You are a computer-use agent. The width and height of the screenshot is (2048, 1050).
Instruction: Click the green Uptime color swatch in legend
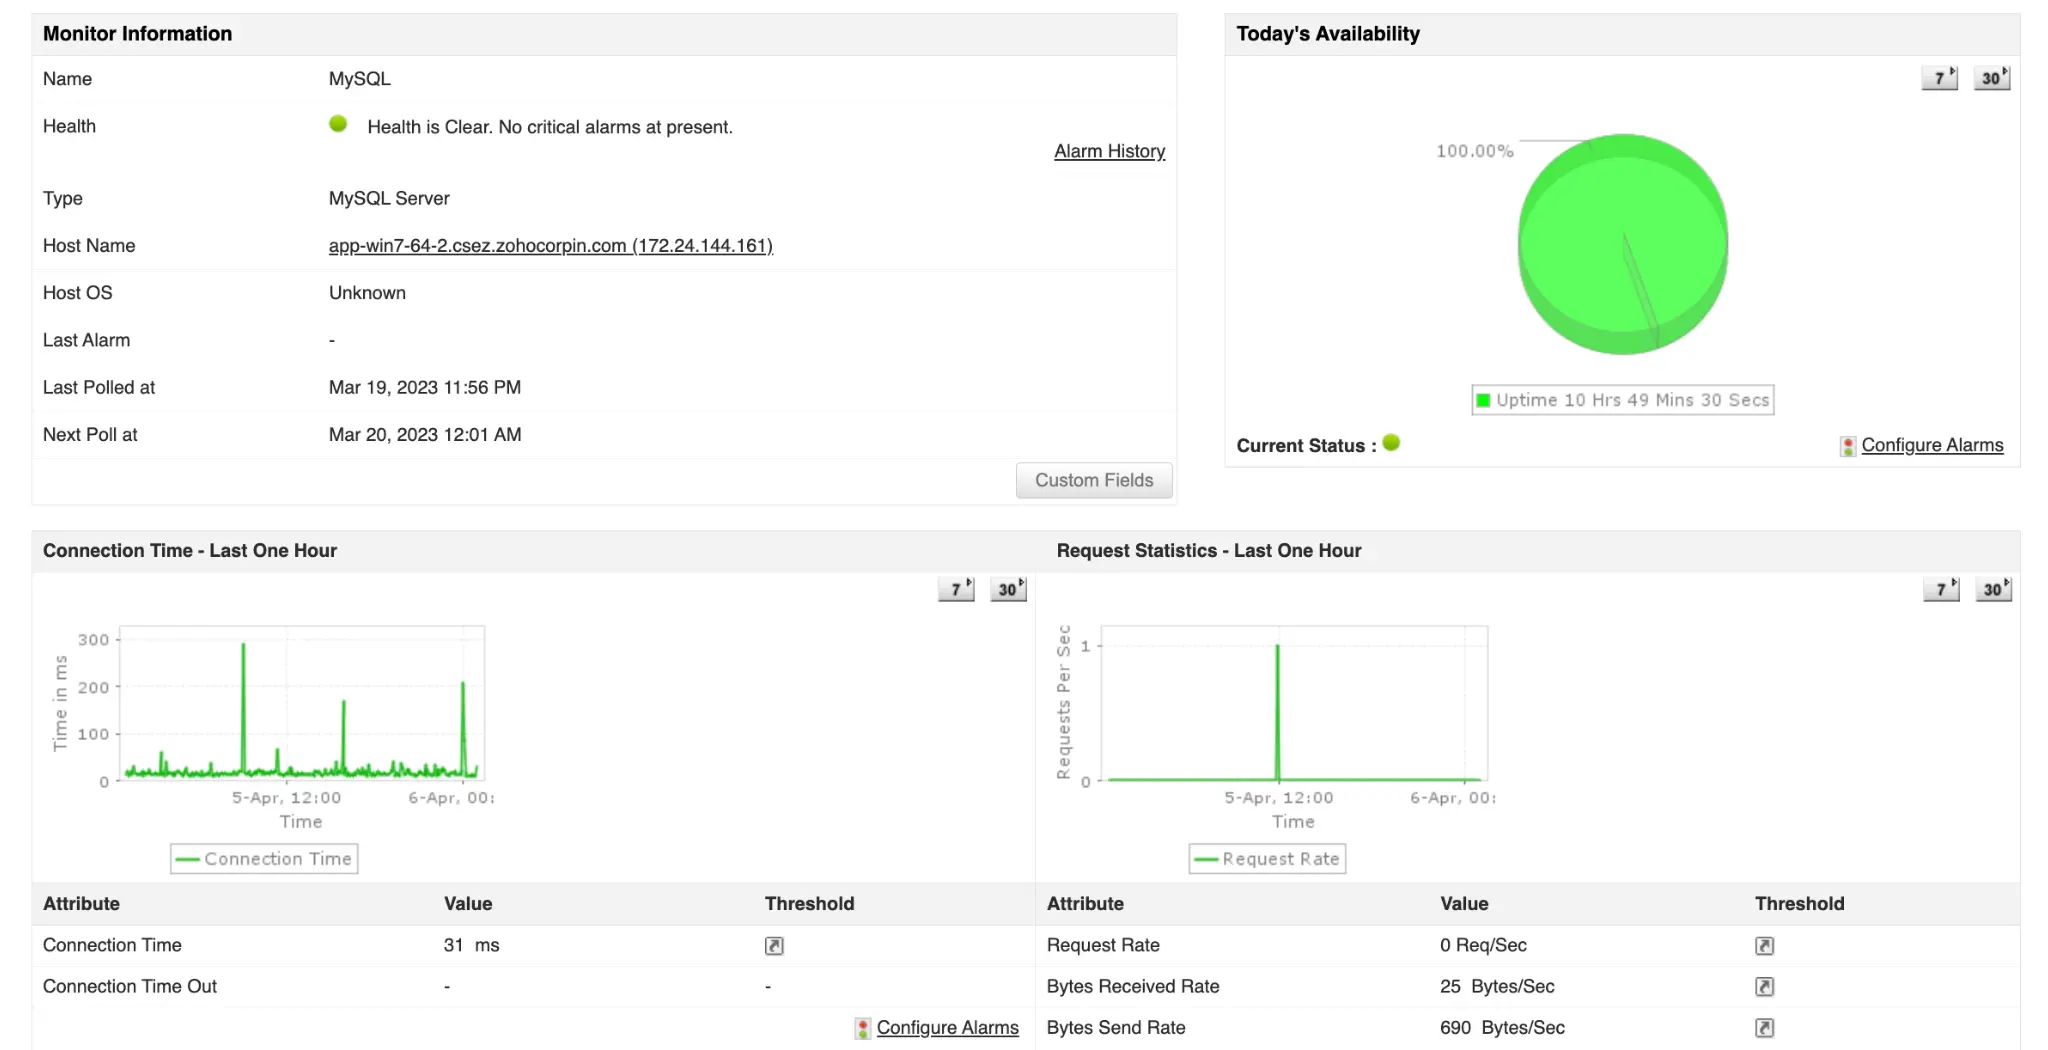[x=1484, y=399]
